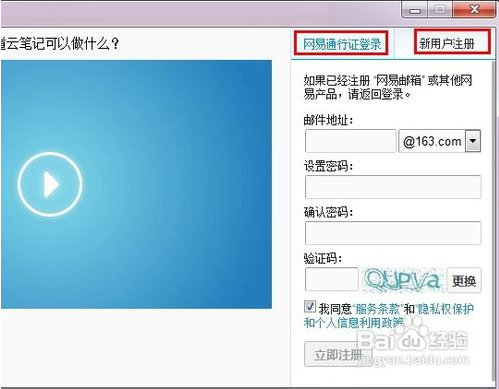499x389 pixels.
Task: Click the email username input field
Action: point(350,141)
